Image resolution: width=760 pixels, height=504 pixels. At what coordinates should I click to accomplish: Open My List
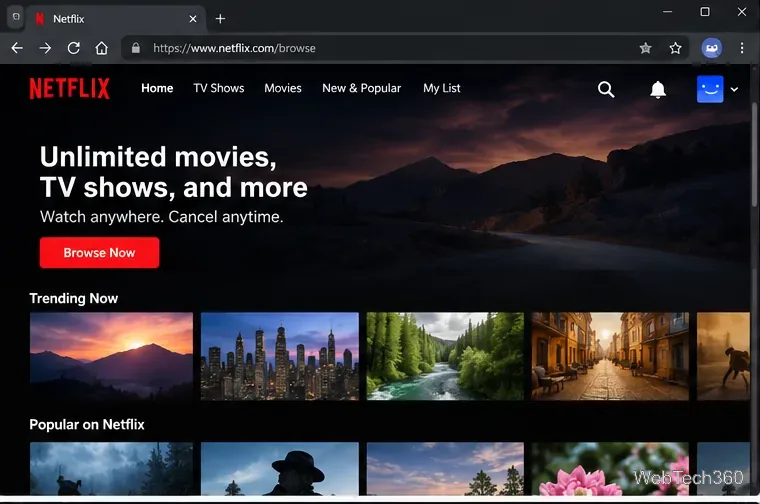pyautogui.click(x=442, y=88)
